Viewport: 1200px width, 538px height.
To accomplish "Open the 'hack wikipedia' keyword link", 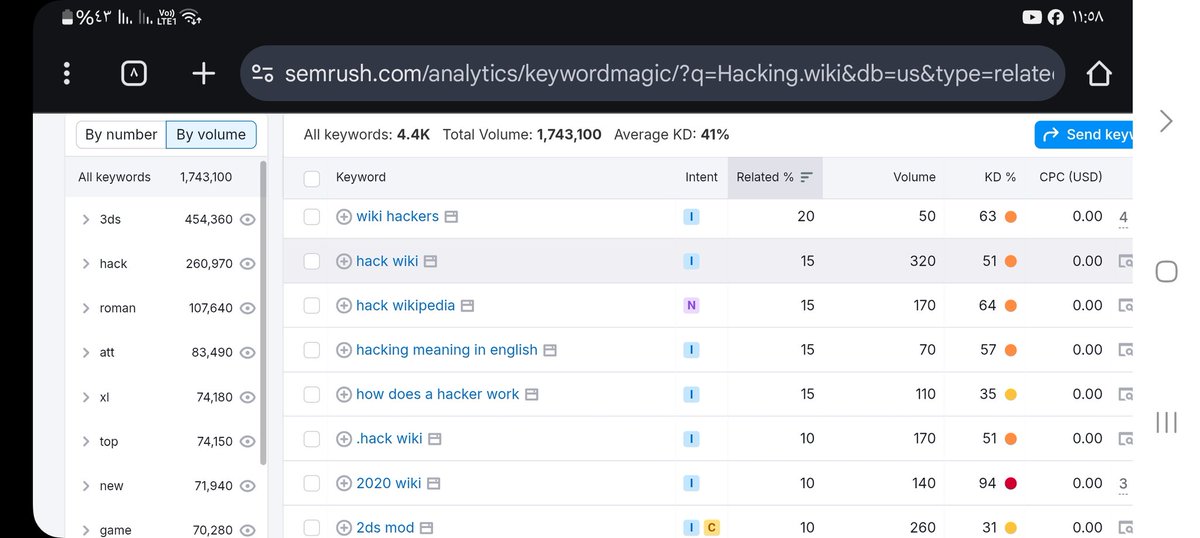I will 405,305.
